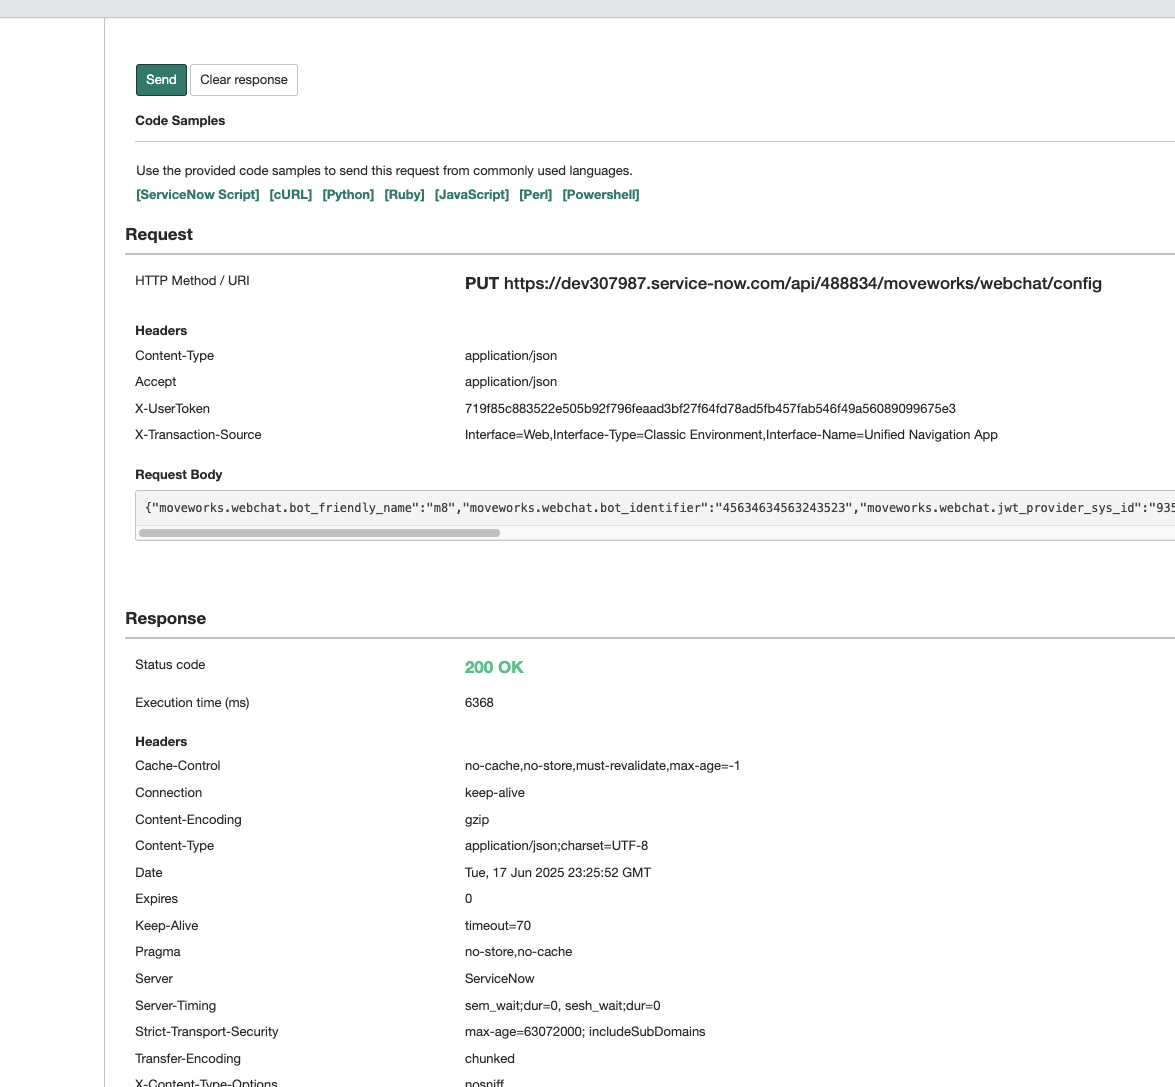Viewport: 1175px width, 1087px height.
Task: Click the HTTP Method / URI label
Action: click(193, 281)
